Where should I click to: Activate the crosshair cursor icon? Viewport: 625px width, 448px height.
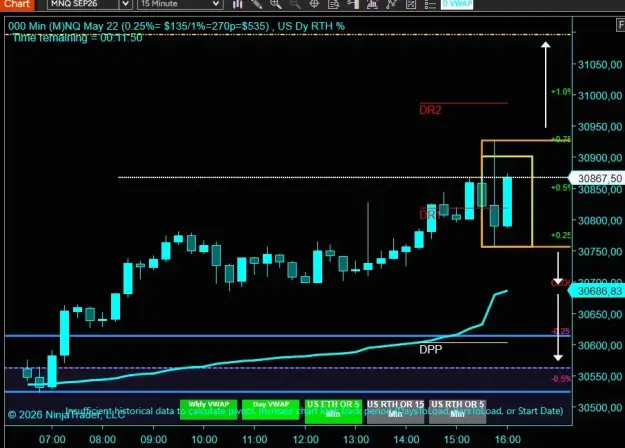pos(314,4)
